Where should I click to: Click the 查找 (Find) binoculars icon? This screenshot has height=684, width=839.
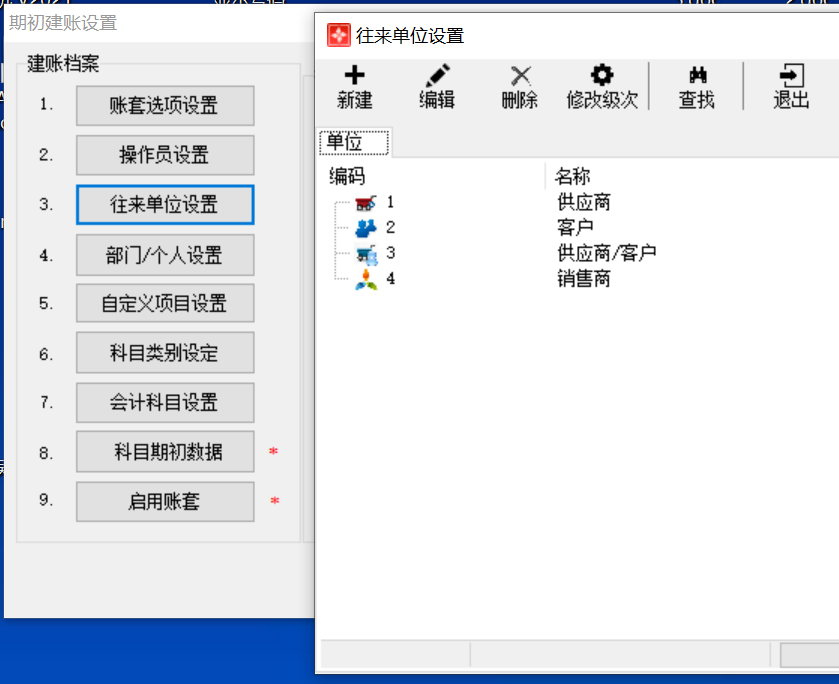point(697,76)
